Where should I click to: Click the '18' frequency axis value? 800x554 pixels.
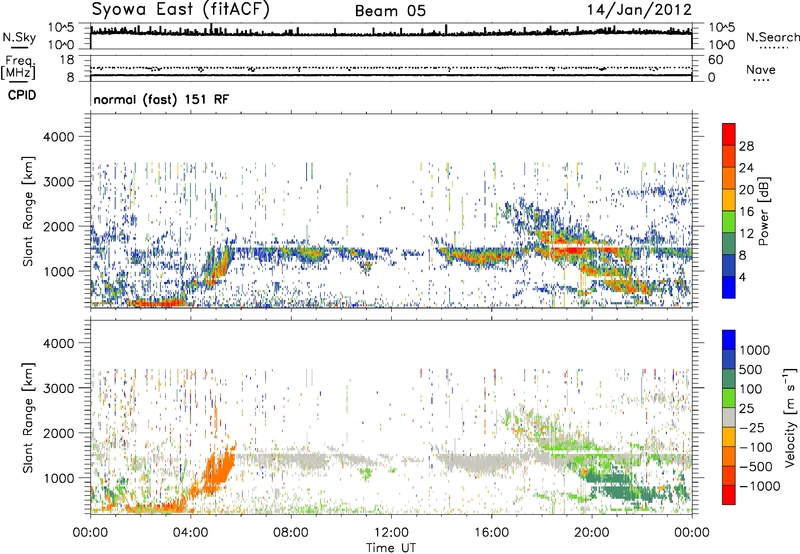coord(67,60)
